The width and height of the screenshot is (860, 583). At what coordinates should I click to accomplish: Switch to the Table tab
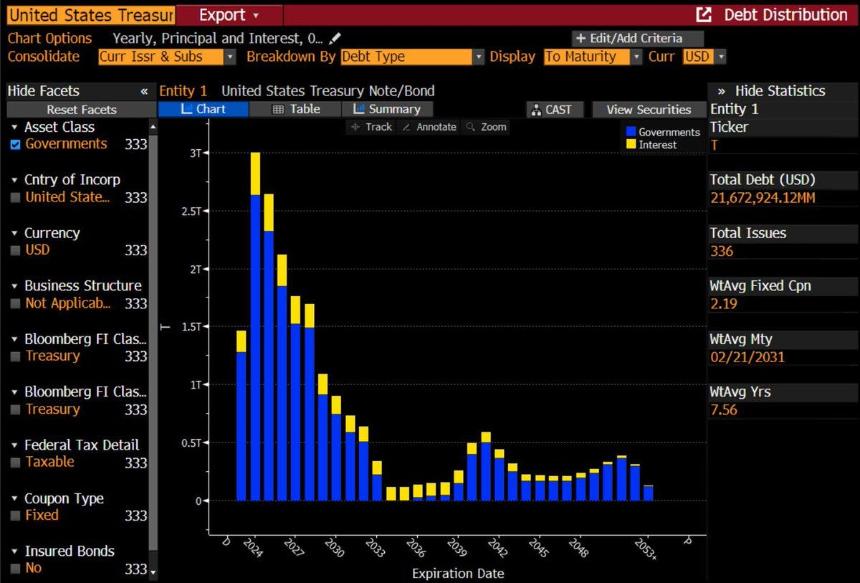click(x=296, y=109)
